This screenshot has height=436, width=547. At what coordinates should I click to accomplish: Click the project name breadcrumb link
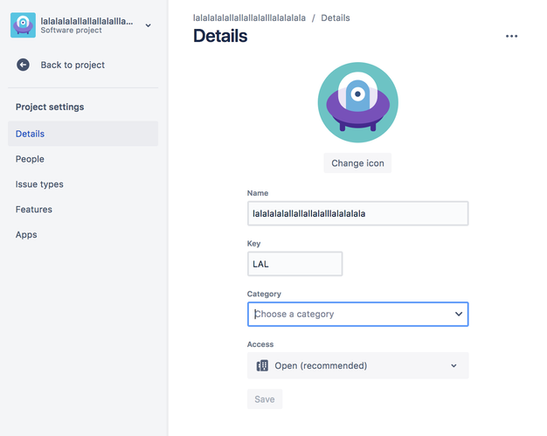[x=249, y=18]
